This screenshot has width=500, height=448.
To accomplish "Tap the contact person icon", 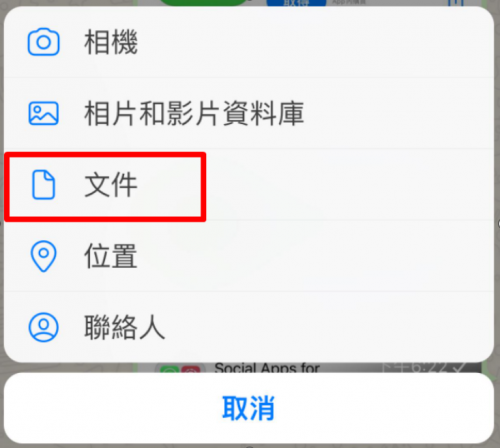I will tap(44, 327).
